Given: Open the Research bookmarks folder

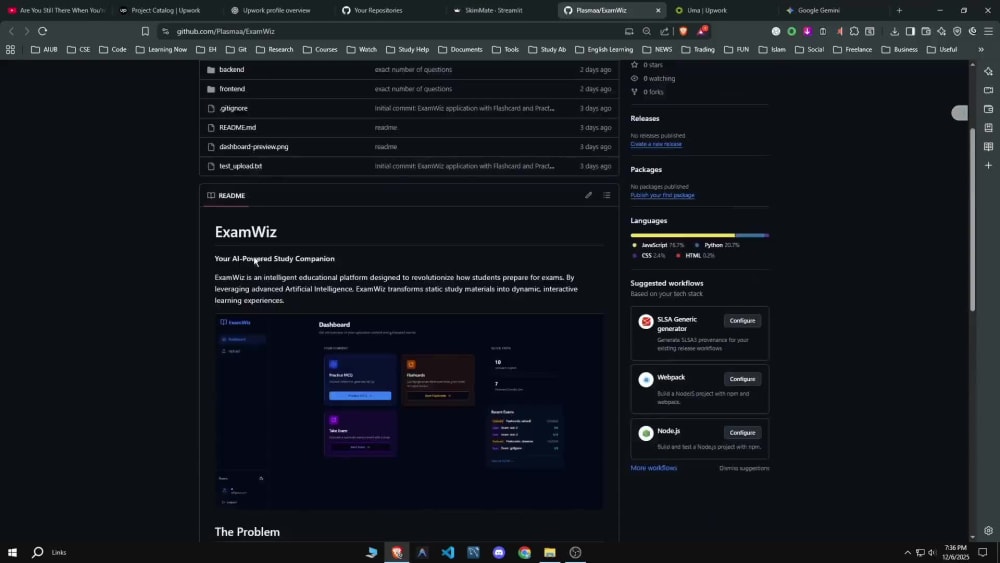Looking at the screenshot, I should [275, 50].
